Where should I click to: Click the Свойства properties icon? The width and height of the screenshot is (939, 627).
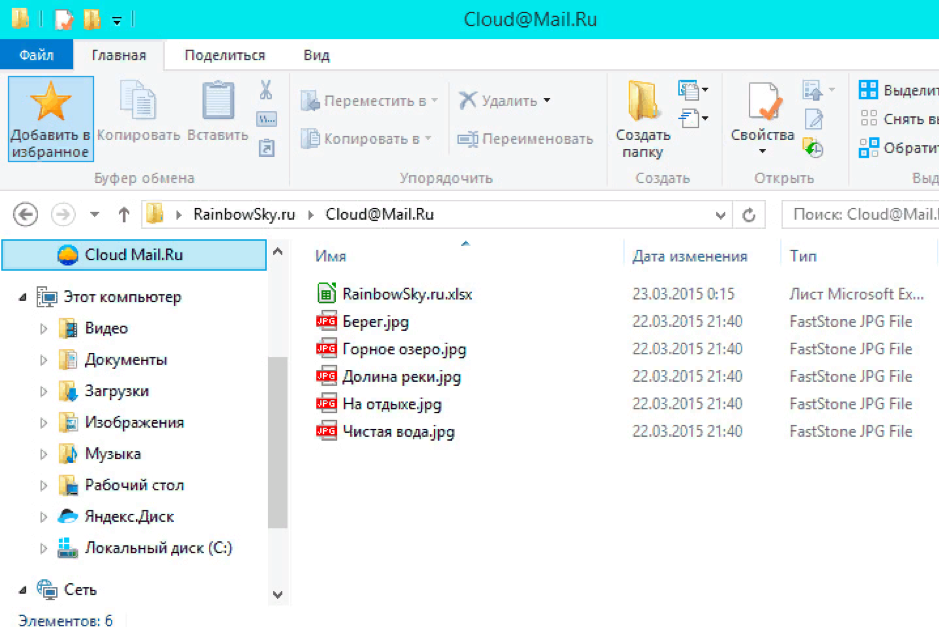pos(764,101)
